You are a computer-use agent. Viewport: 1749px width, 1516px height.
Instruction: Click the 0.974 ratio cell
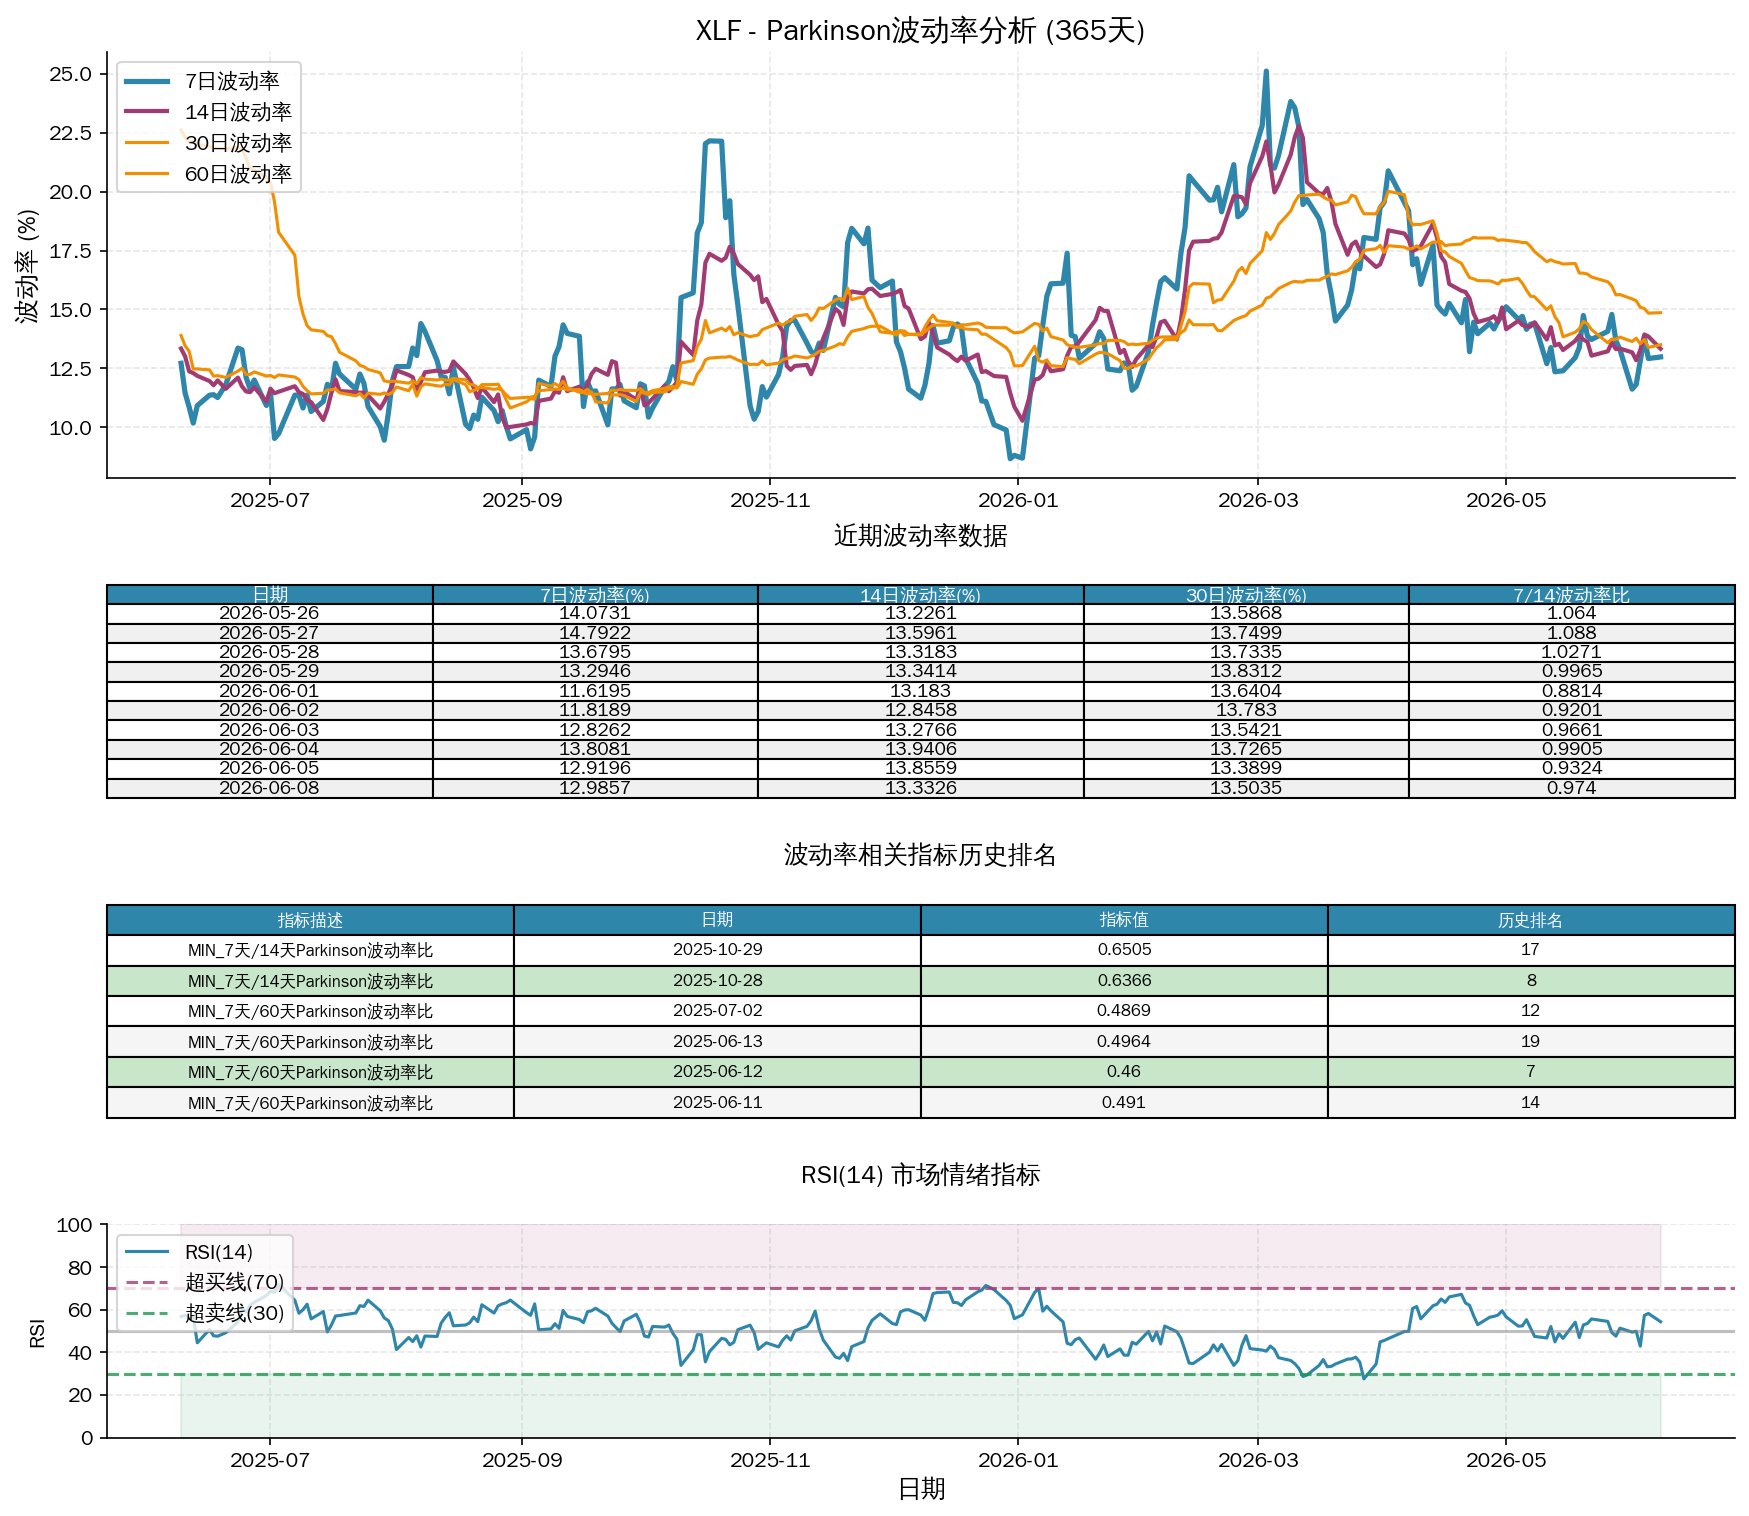pyautogui.click(x=1572, y=788)
